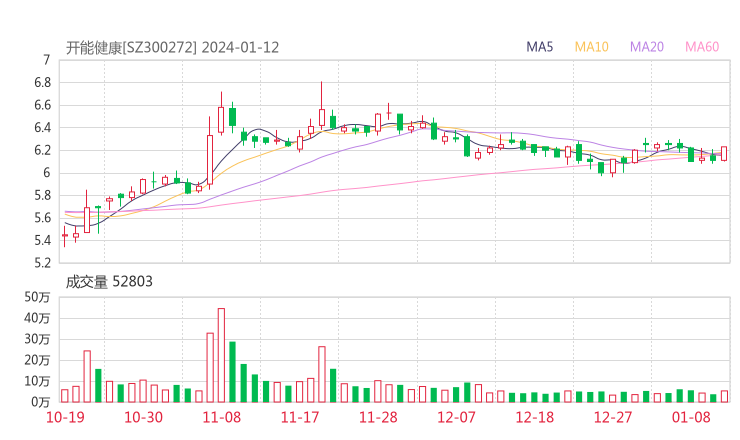Click the 0万 volume axis label
Image resolution: width=740 pixels, height=440 pixels.
tap(41, 402)
